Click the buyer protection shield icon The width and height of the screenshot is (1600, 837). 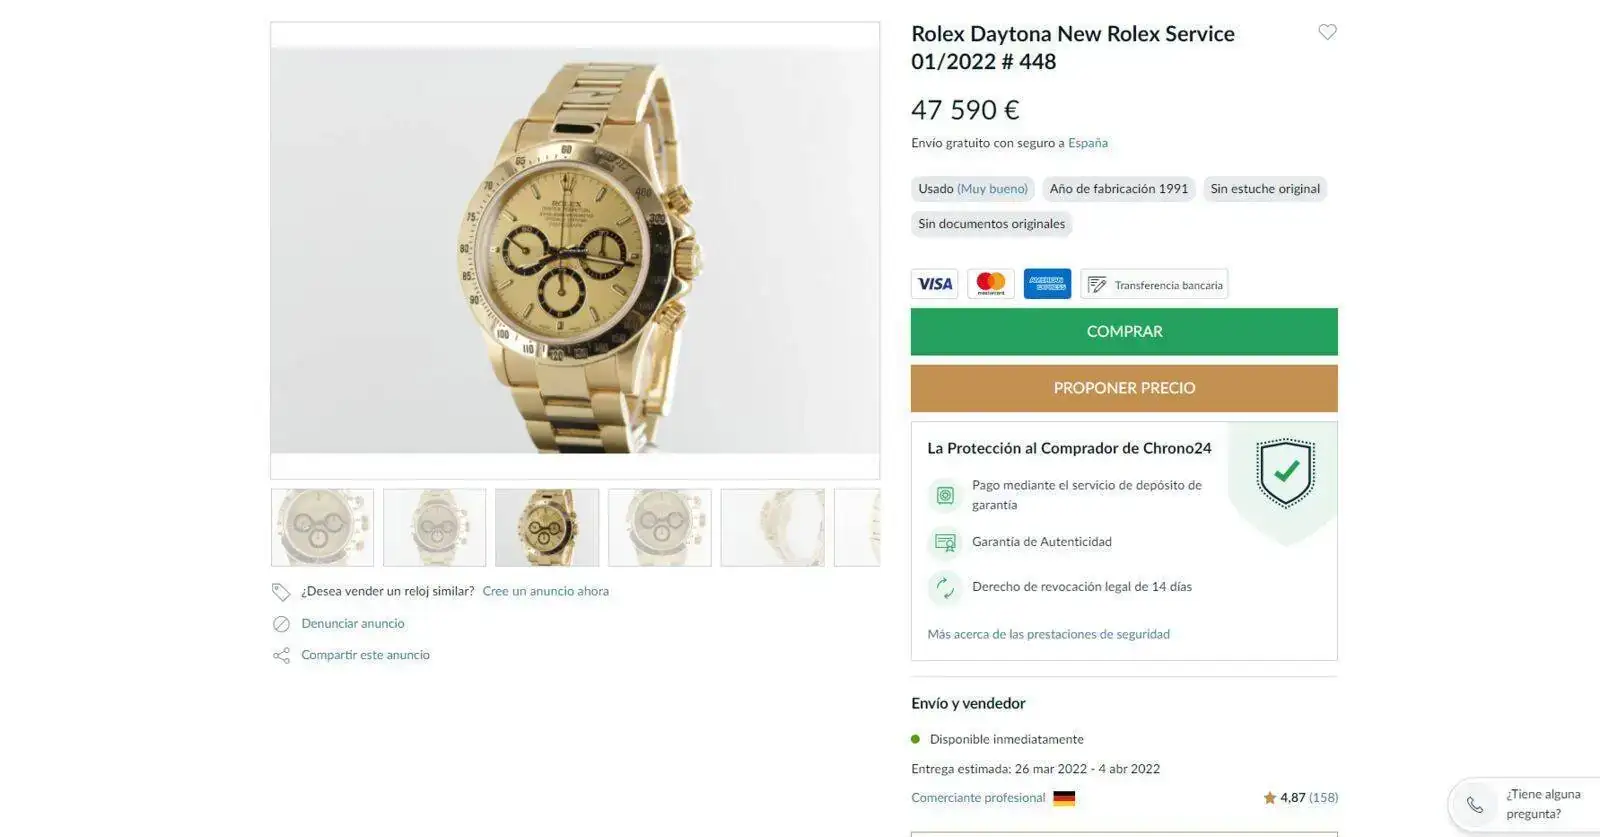(1285, 473)
